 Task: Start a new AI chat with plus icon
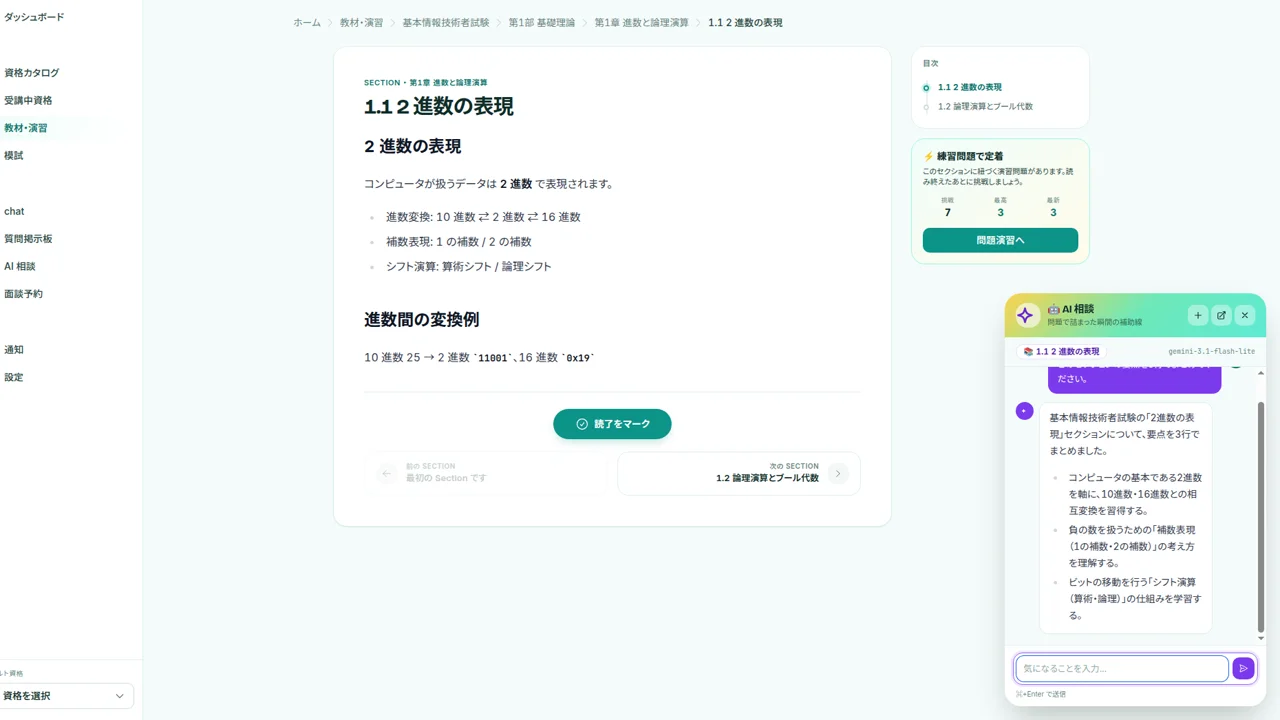point(1197,315)
